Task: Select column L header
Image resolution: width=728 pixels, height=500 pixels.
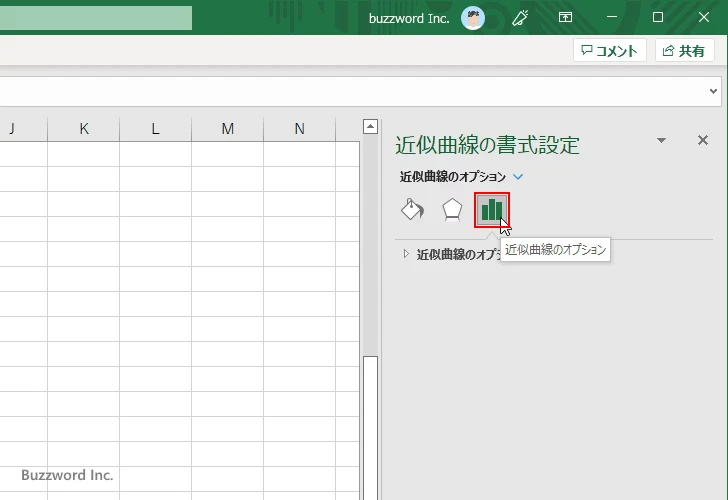Action: point(156,129)
